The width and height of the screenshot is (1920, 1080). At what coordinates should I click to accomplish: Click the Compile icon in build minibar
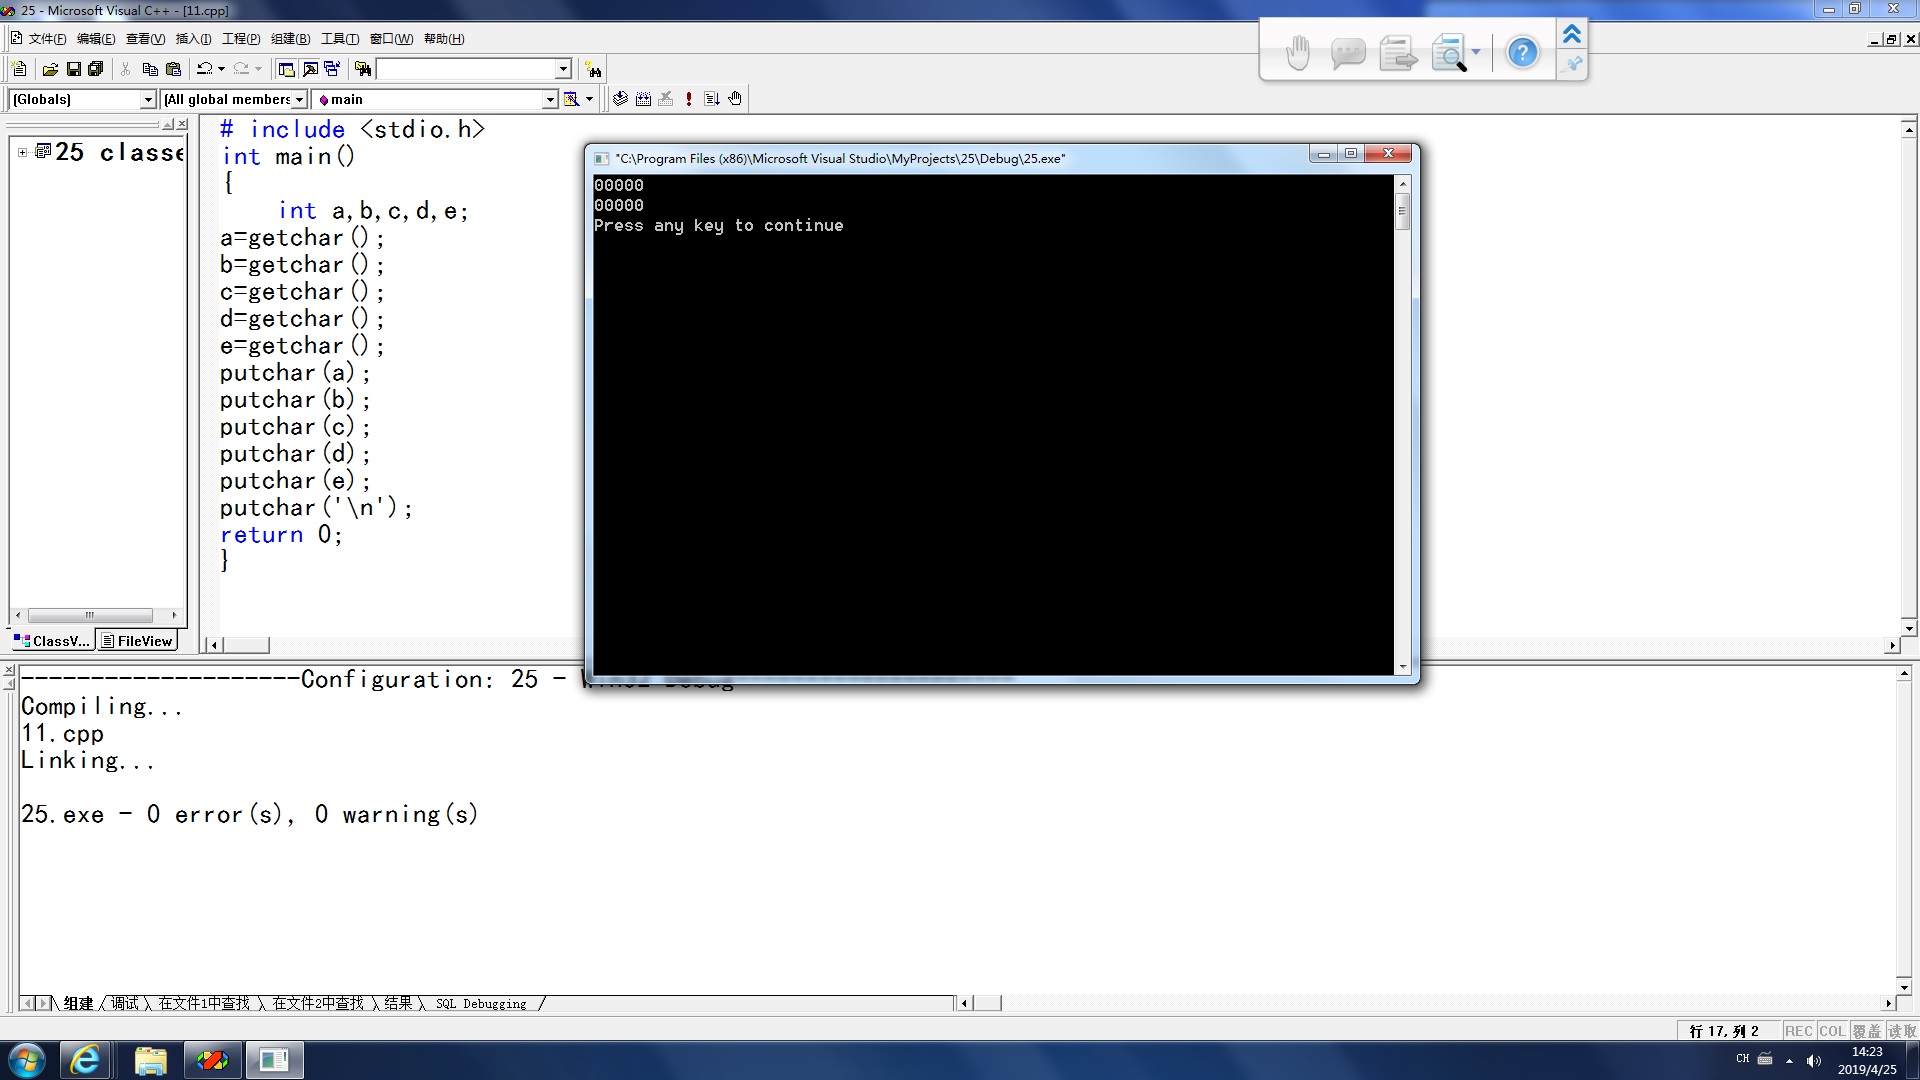620,98
